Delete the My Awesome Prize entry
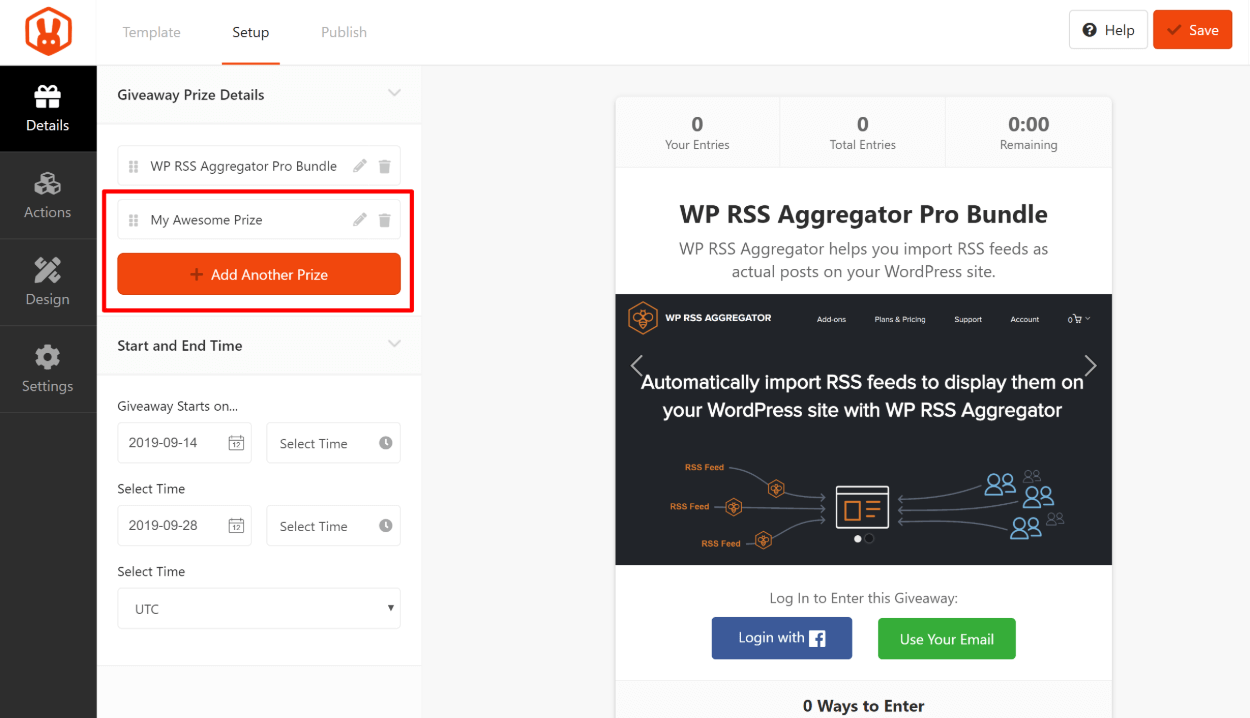1250x718 pixels. [384, 220]
